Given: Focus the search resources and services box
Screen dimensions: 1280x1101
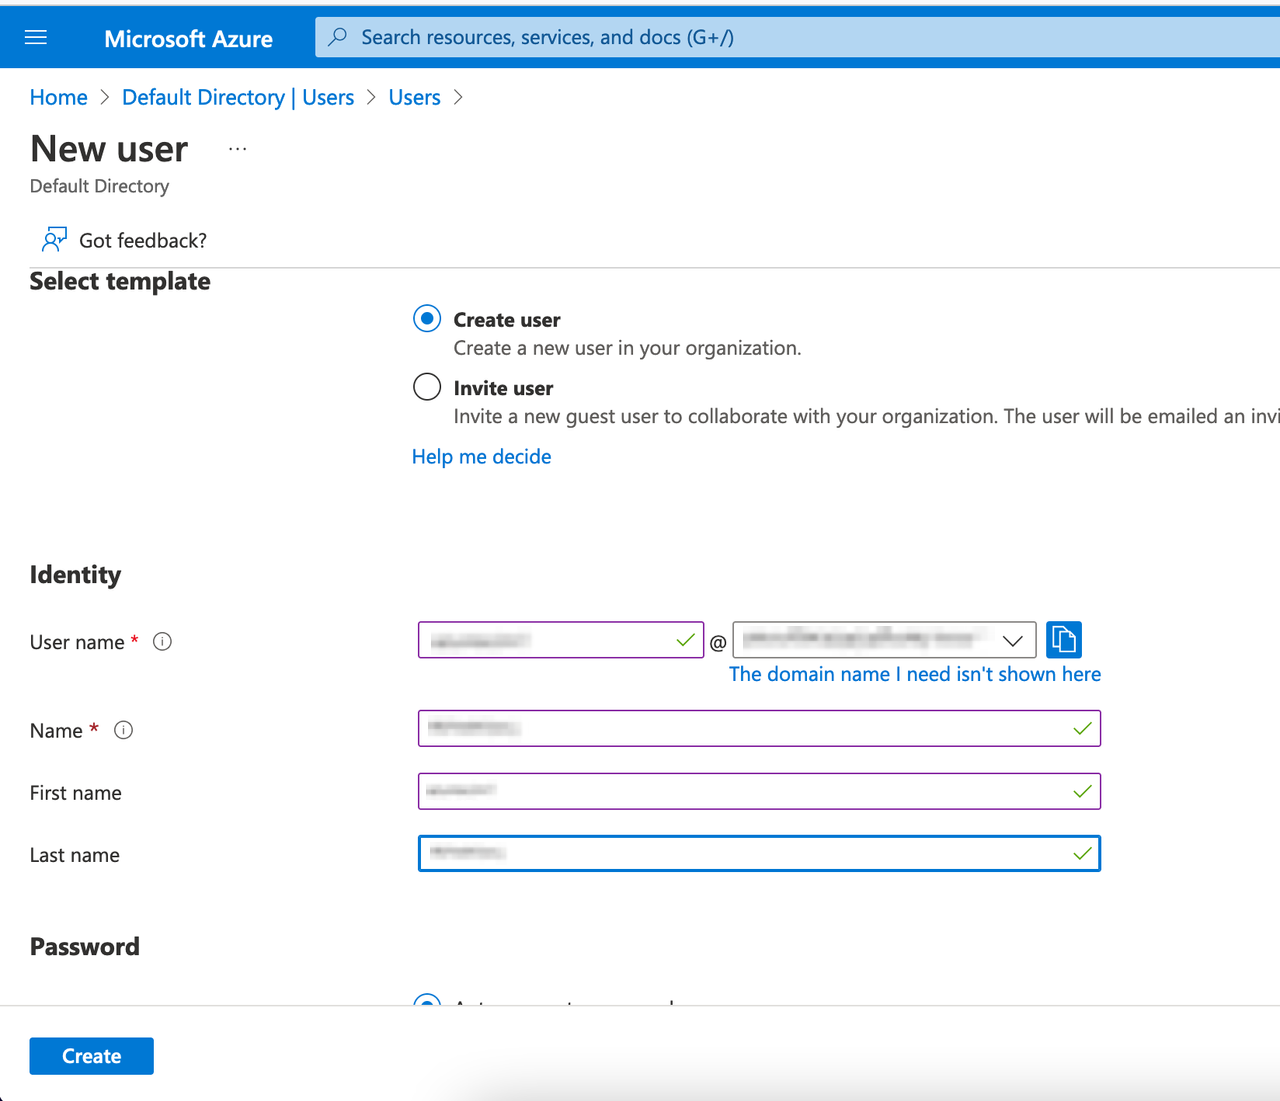Looking at the screenshot, I should tap(798, 37).
